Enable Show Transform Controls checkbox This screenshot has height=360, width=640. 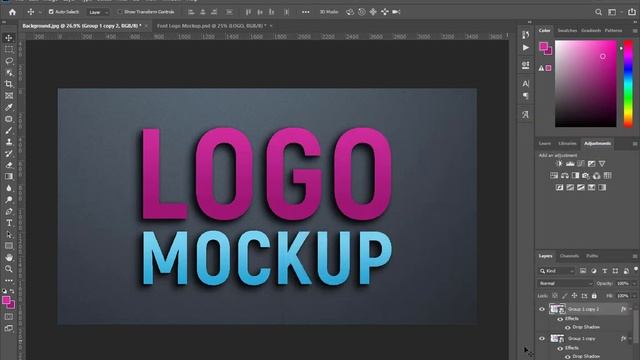point(120,12)
